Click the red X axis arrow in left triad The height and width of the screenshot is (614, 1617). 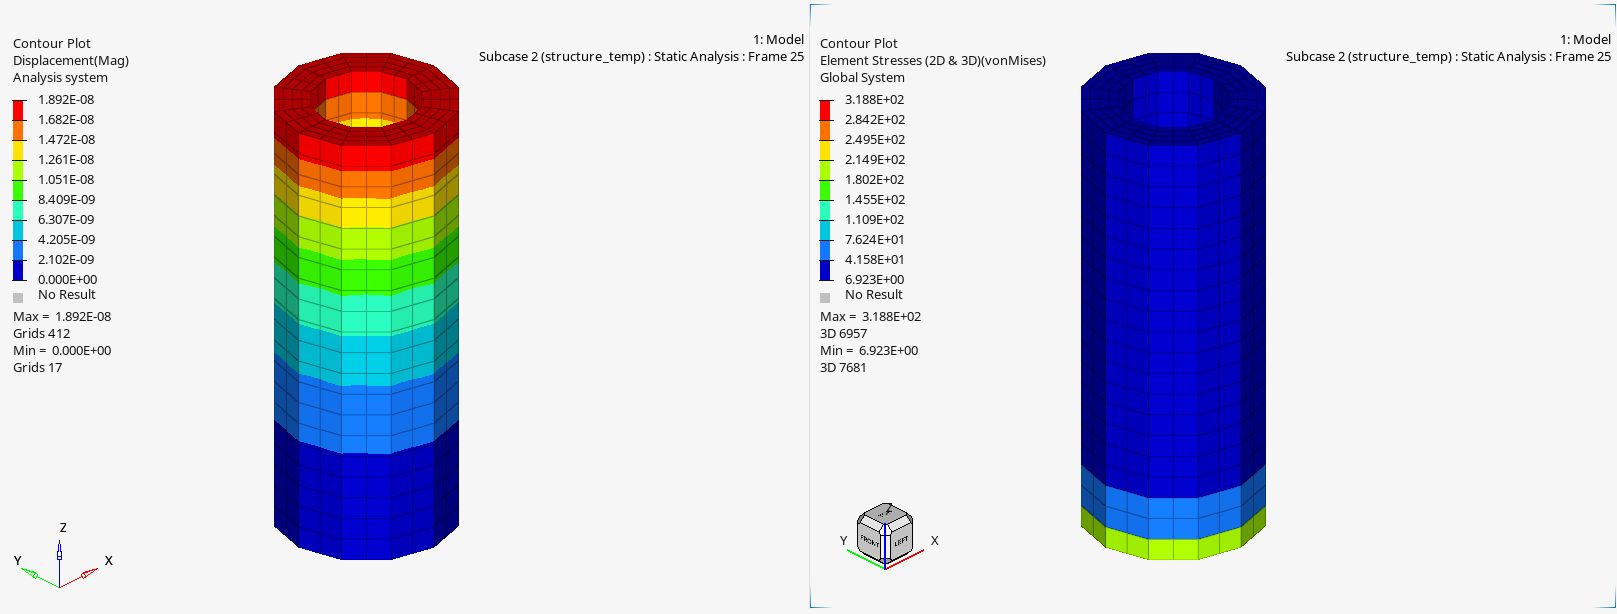point(88,574)
